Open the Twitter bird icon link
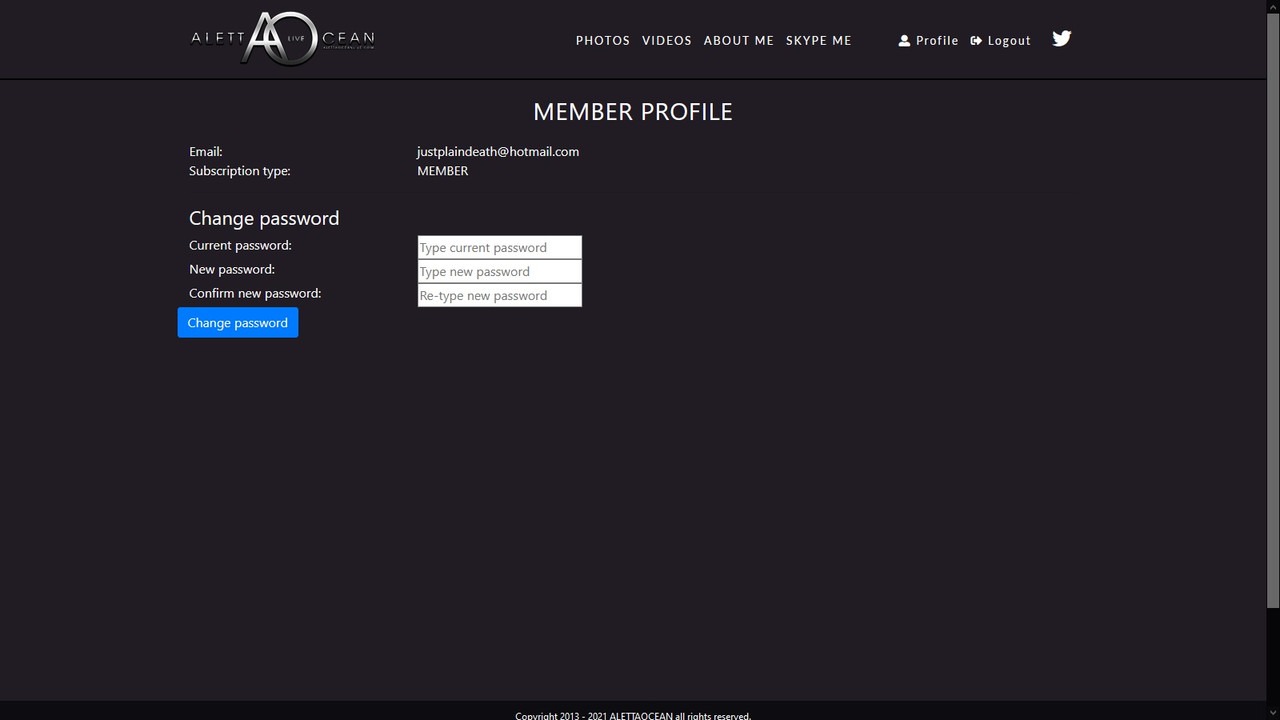The width and height of the screenshot is (1280, 720). [1061, 39]
